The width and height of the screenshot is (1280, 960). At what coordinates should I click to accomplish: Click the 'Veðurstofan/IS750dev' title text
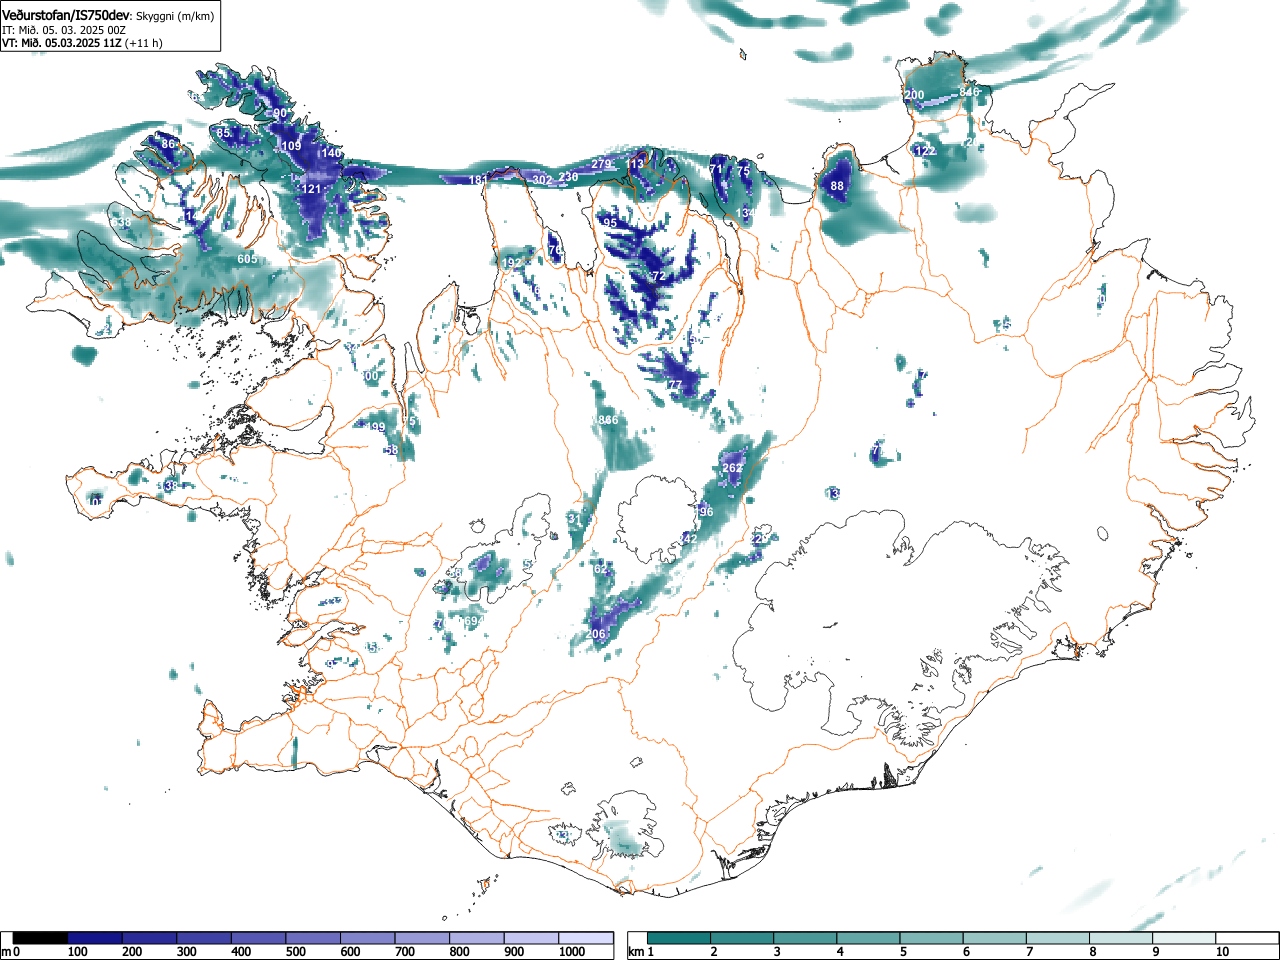[x=67, y=15]
